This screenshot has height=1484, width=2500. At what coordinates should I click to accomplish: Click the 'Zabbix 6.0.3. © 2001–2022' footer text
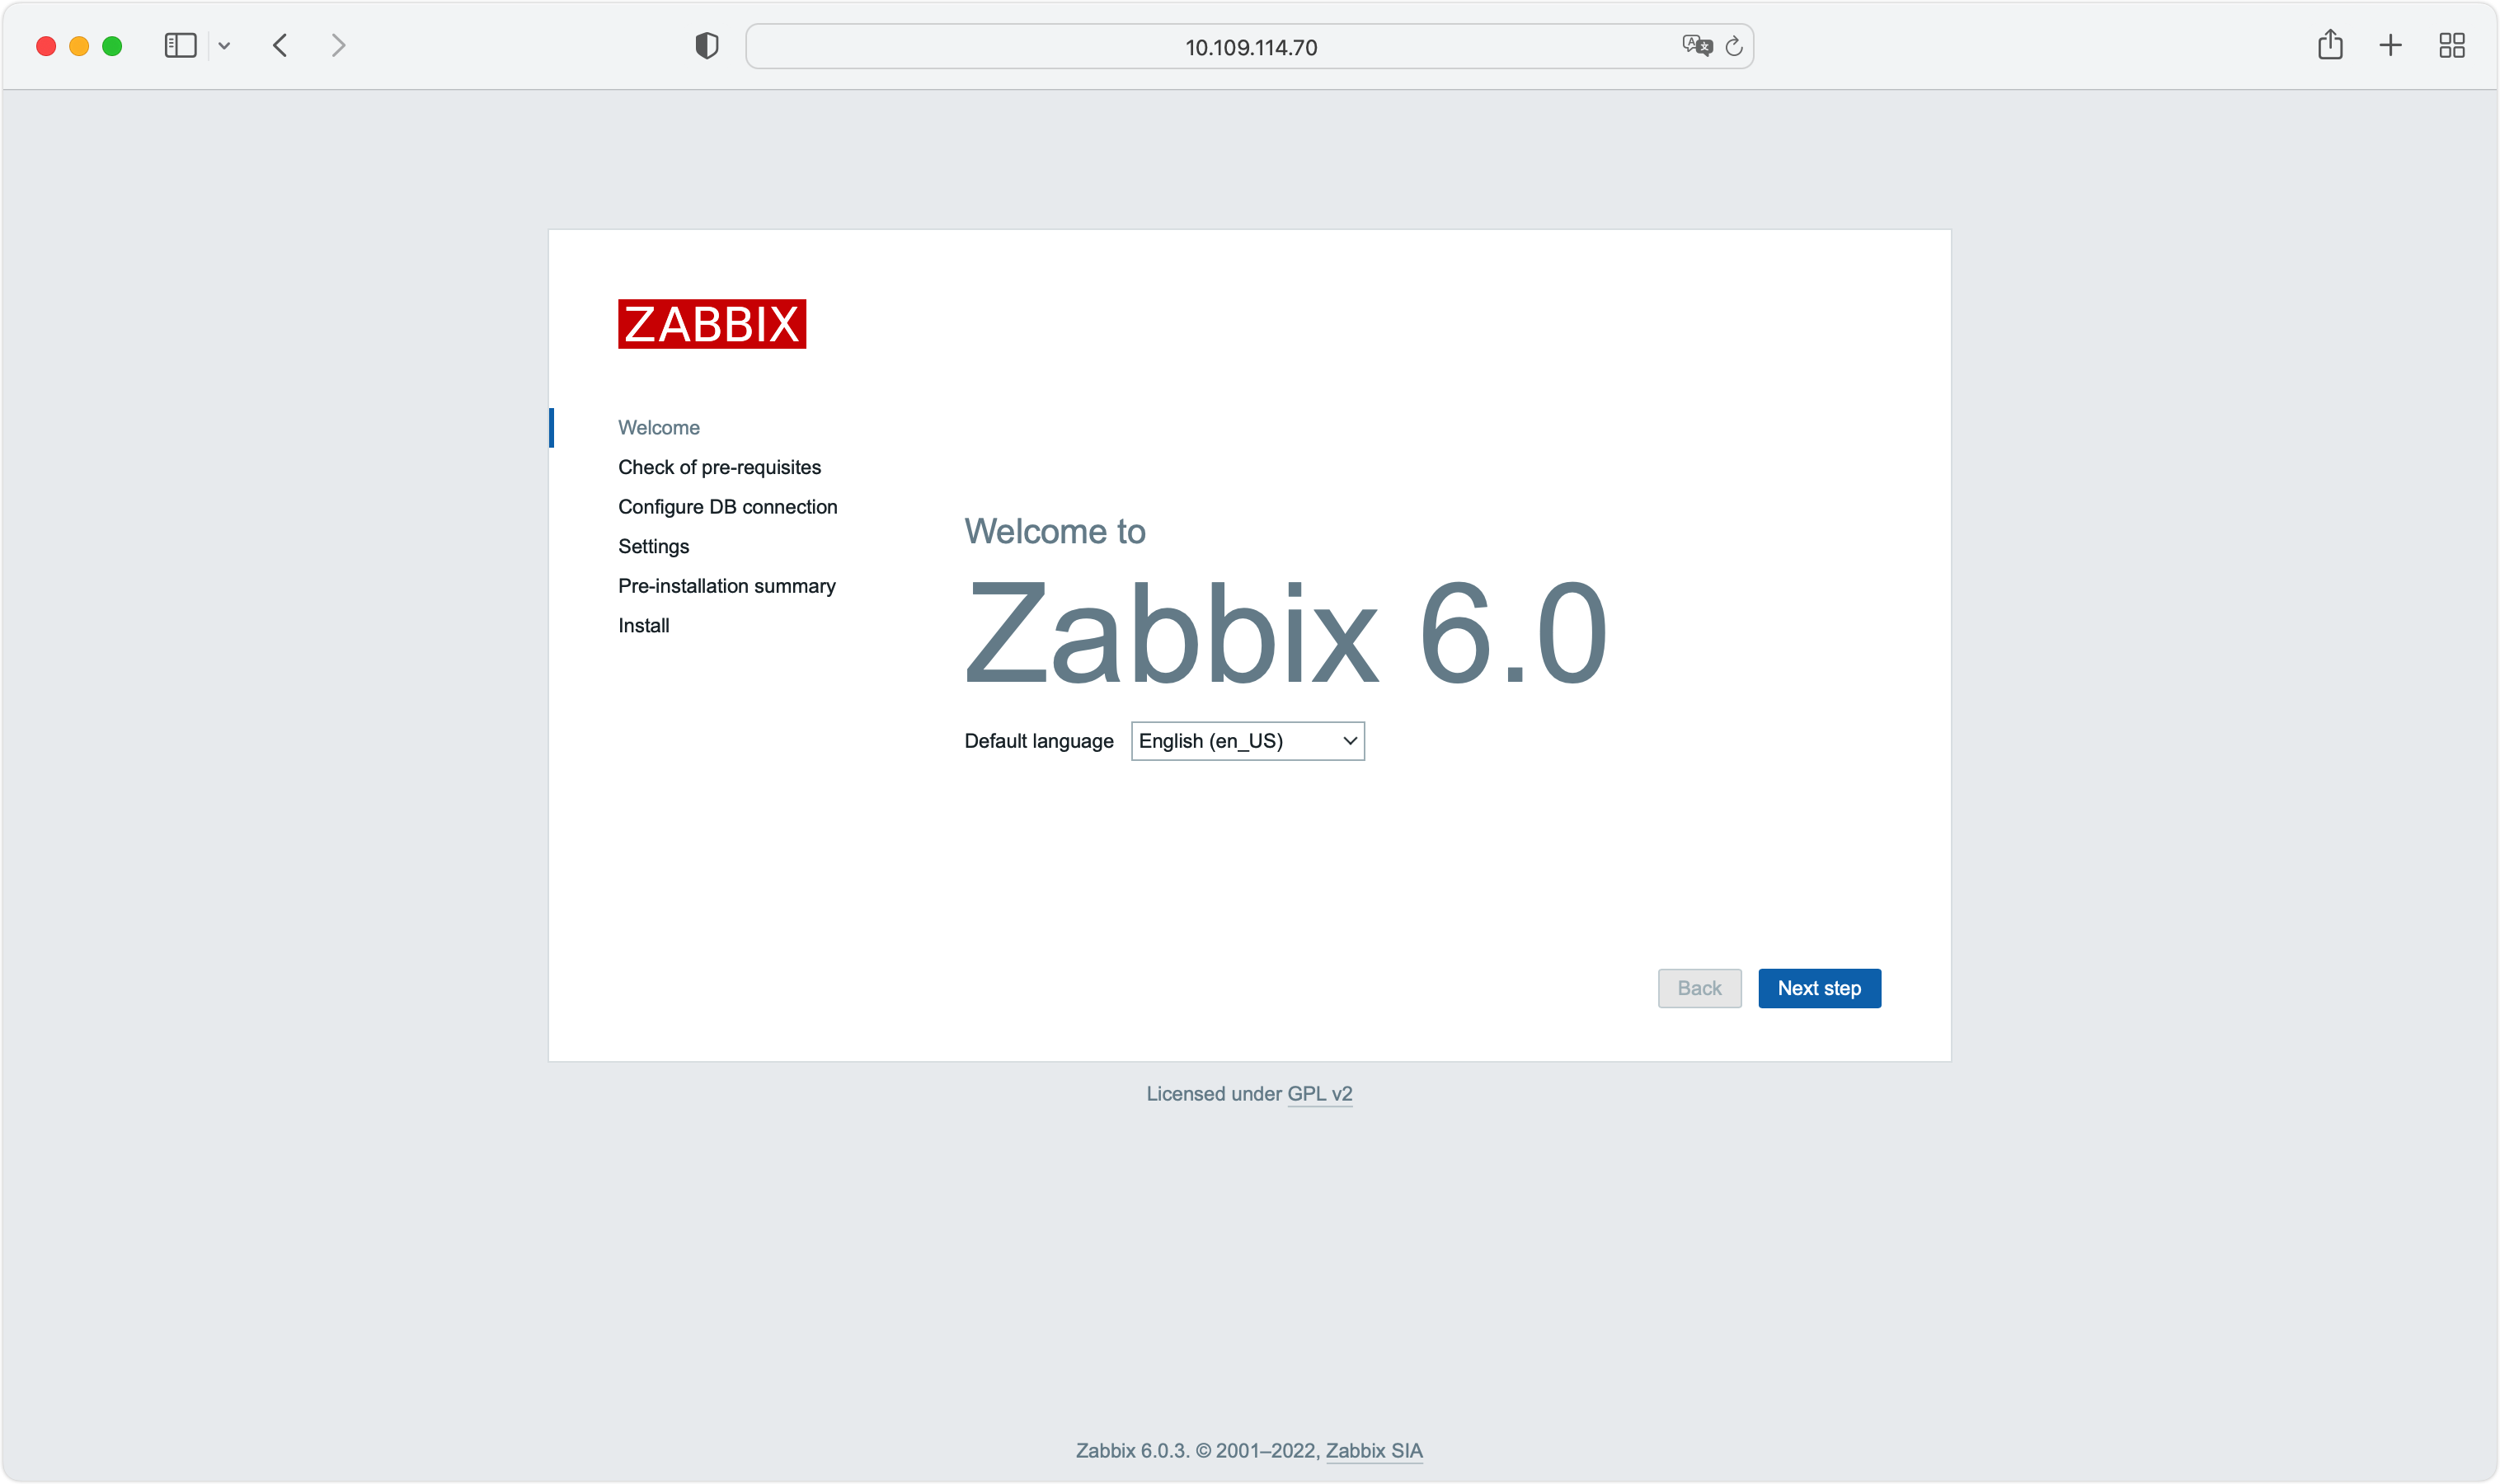click(x=1196, y=1451)
